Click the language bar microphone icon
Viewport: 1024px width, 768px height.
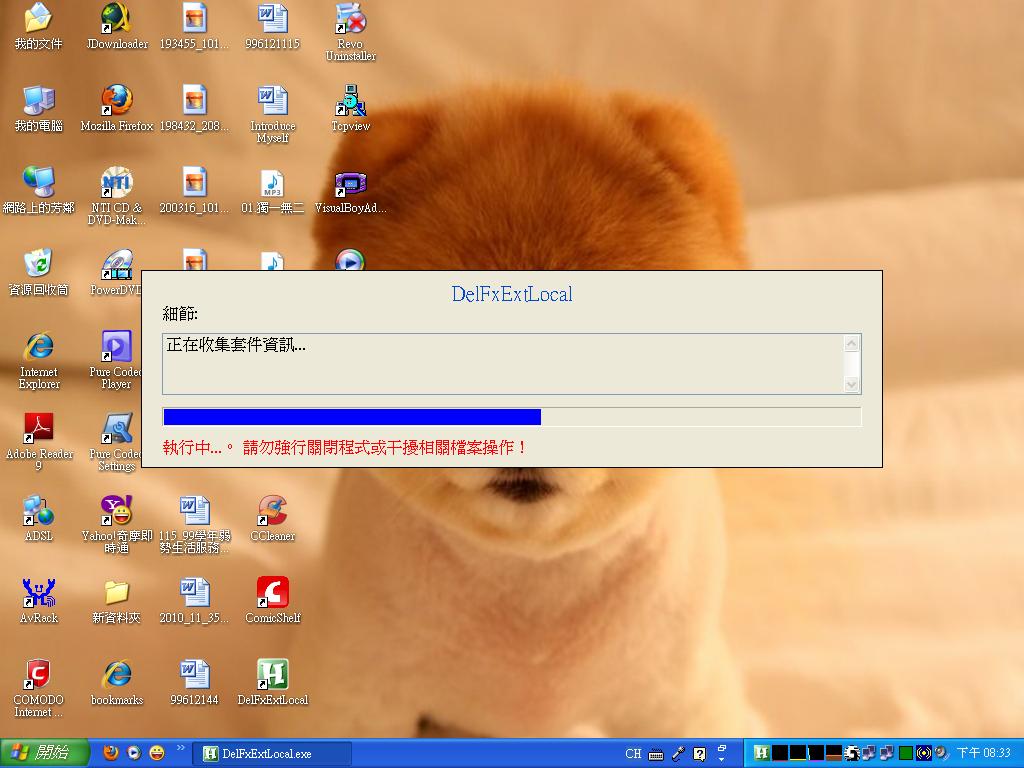[679, 754]
